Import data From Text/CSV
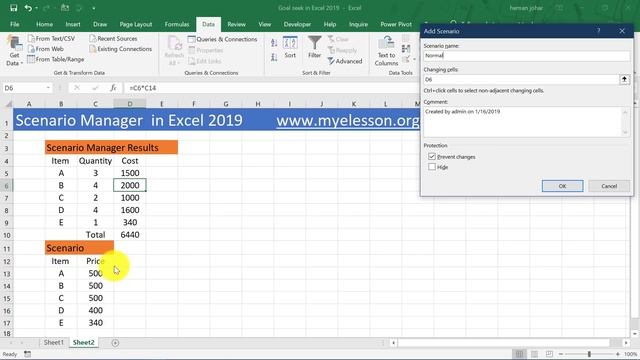The height and width of the screenshot is (360, 640). click(x=51, y=38)
